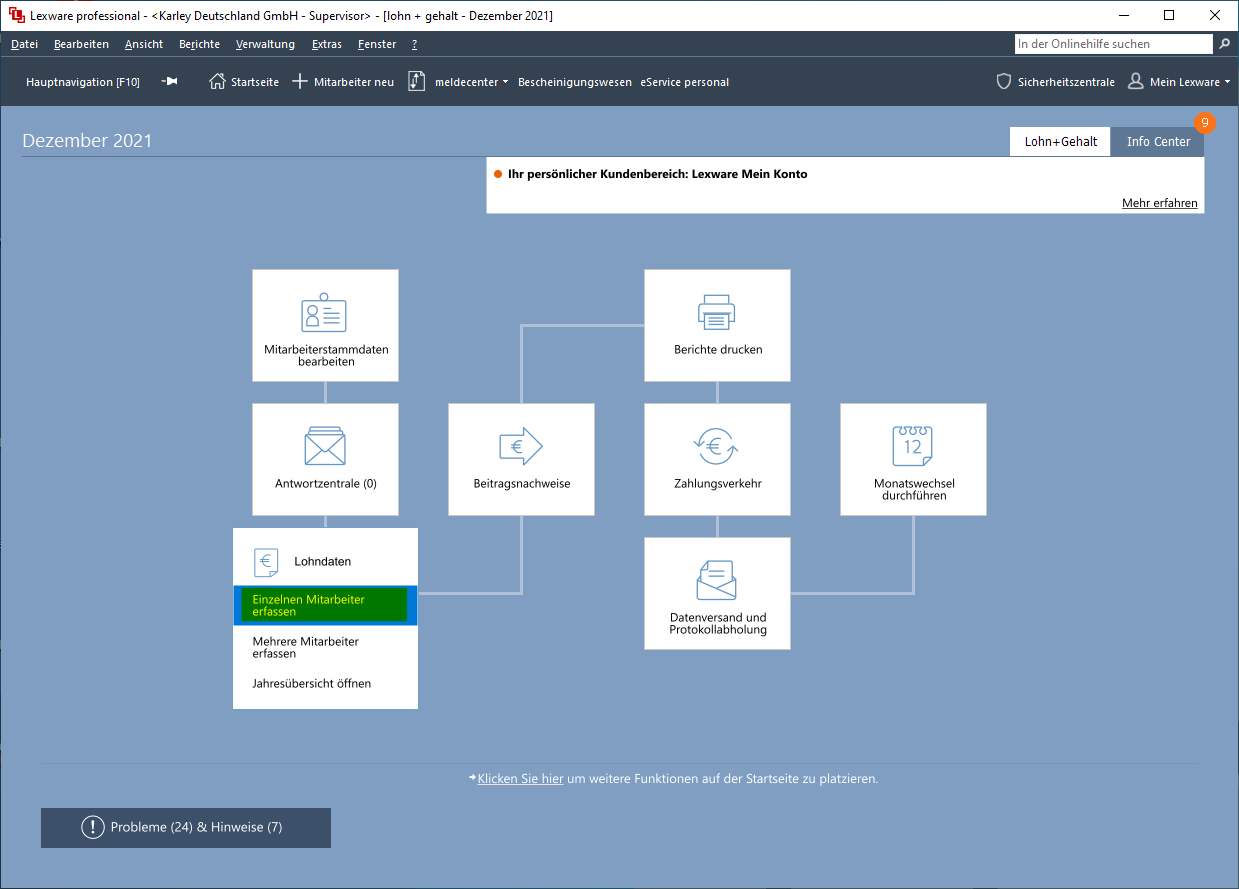
Task: Expand the Mein Lexware dropdown arrow
Action: [1227, 82]
